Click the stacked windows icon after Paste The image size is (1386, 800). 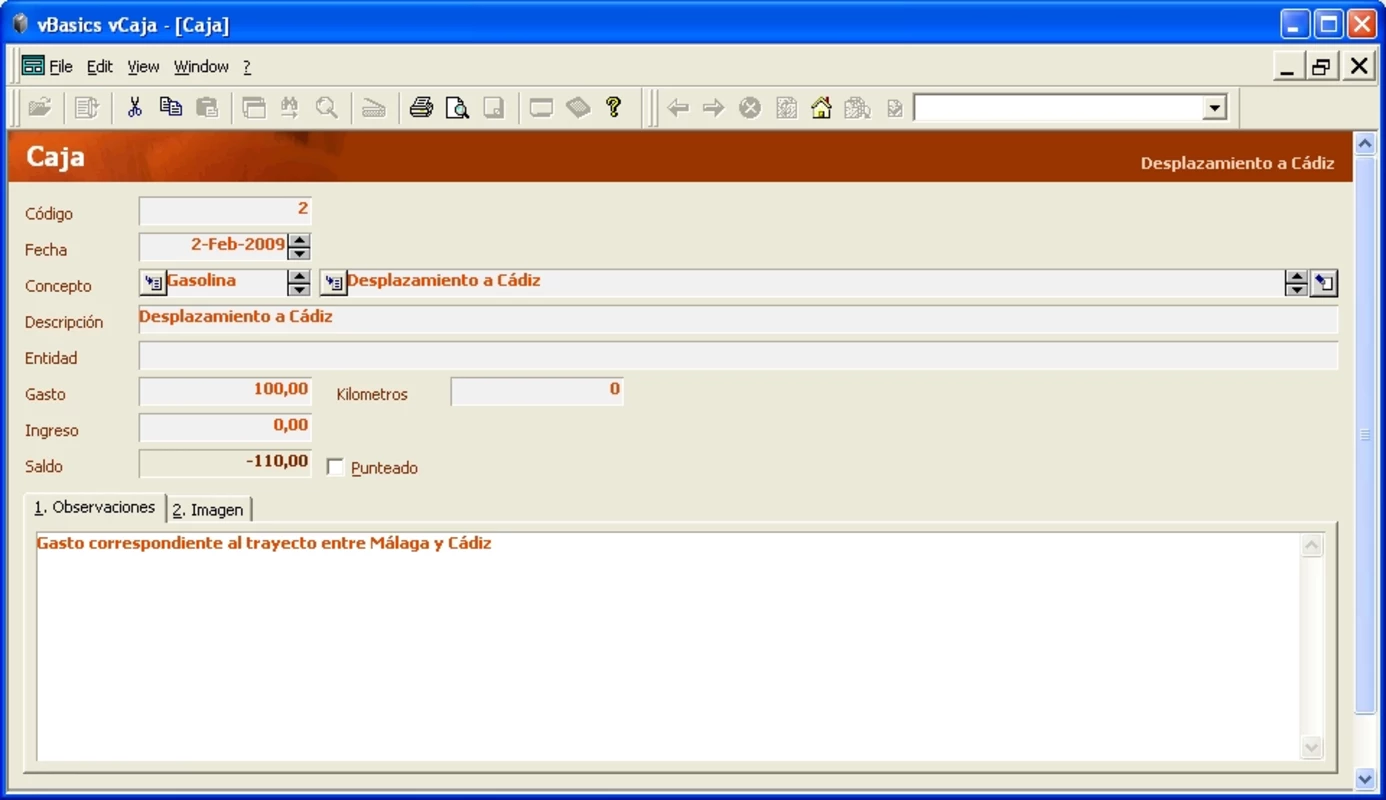[254, 107]
